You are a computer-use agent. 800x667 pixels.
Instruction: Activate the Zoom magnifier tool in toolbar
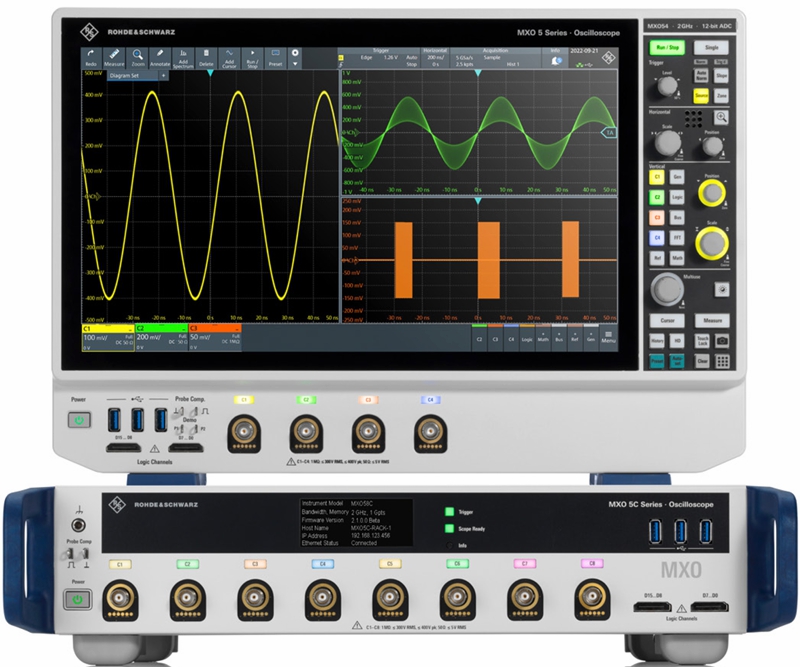pos(137,58)
